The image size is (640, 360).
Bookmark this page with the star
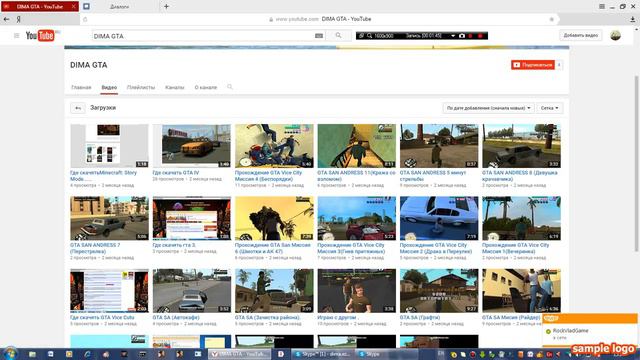(x=552, y=19)
